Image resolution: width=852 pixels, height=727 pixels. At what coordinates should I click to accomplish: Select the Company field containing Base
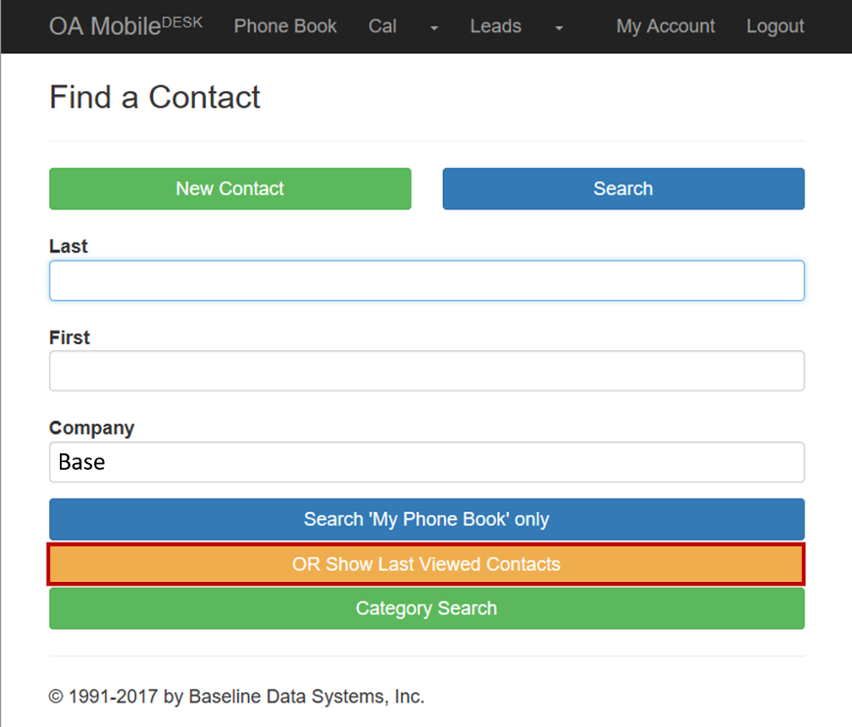tap(427, 462)
